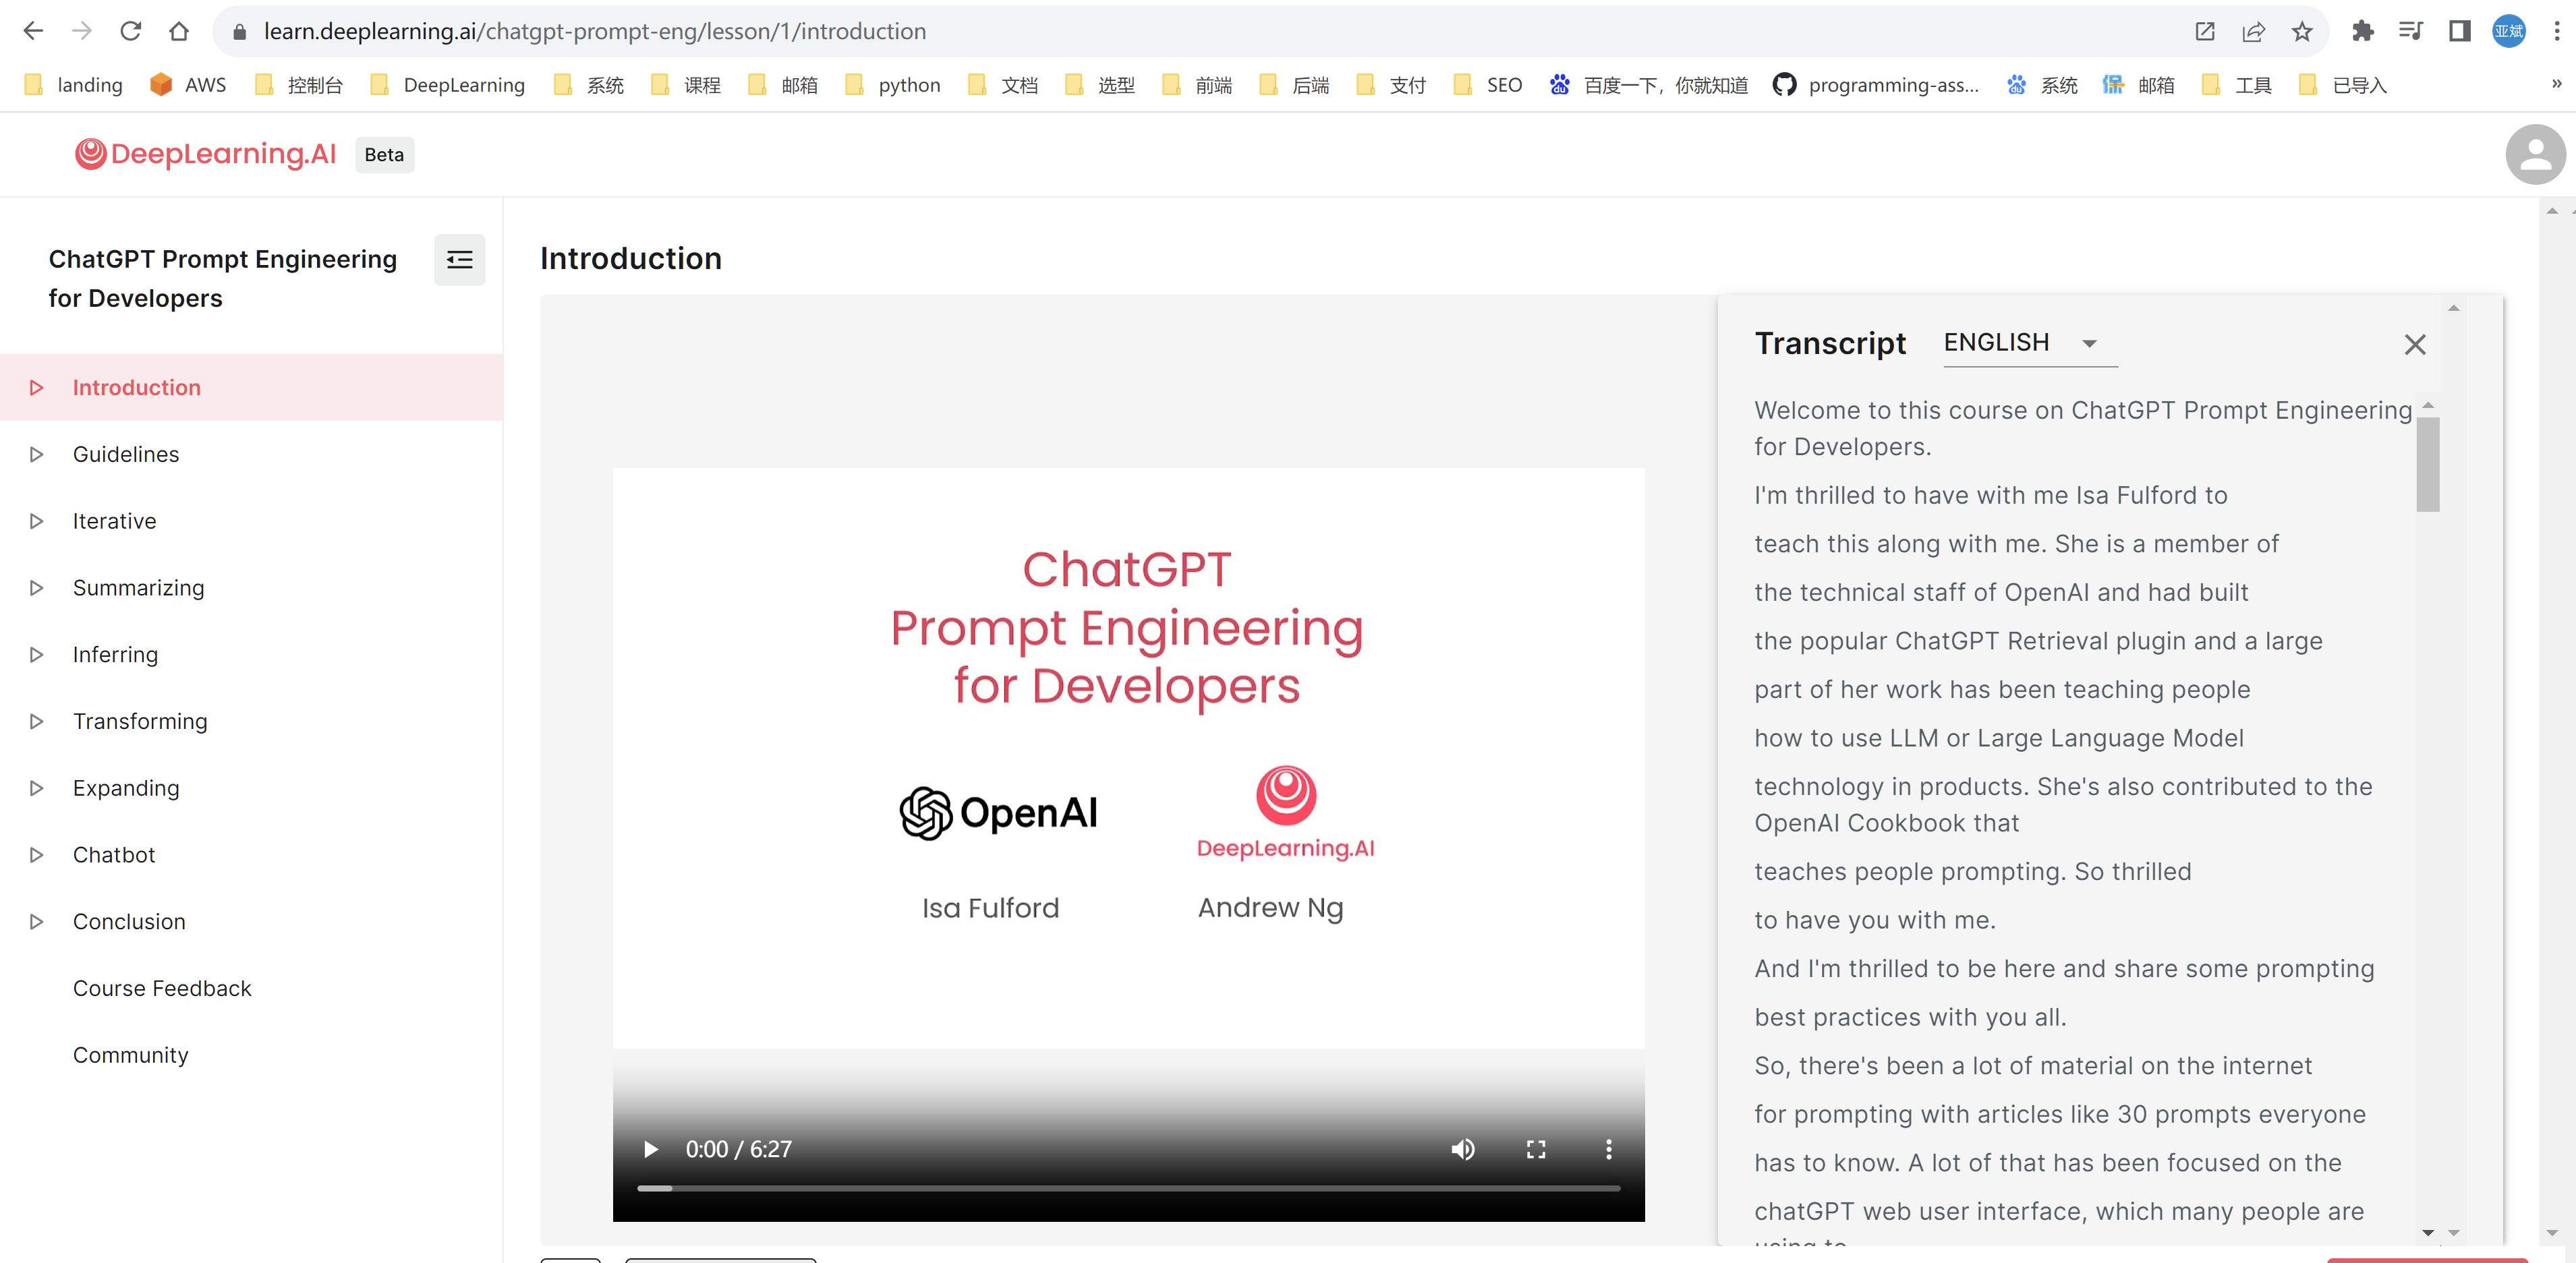Open the landing bookmark folder
Viewport: 2576px width, 1263px height.
click(x=74, y=85)
